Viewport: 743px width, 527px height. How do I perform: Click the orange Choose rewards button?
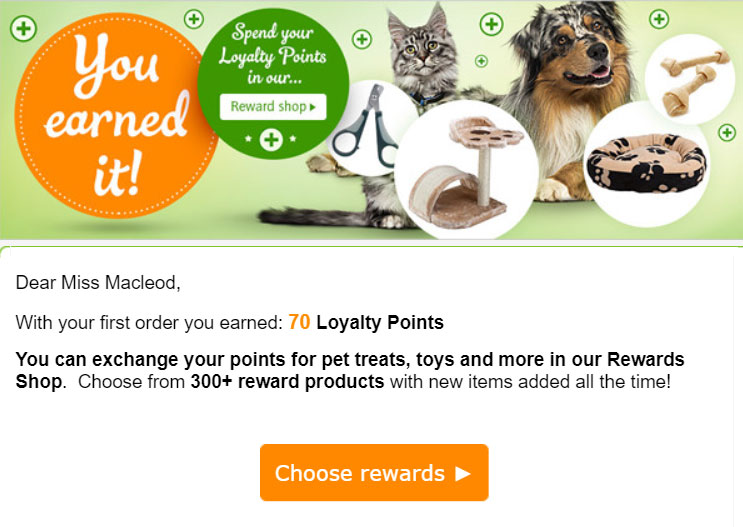(374, 472)
